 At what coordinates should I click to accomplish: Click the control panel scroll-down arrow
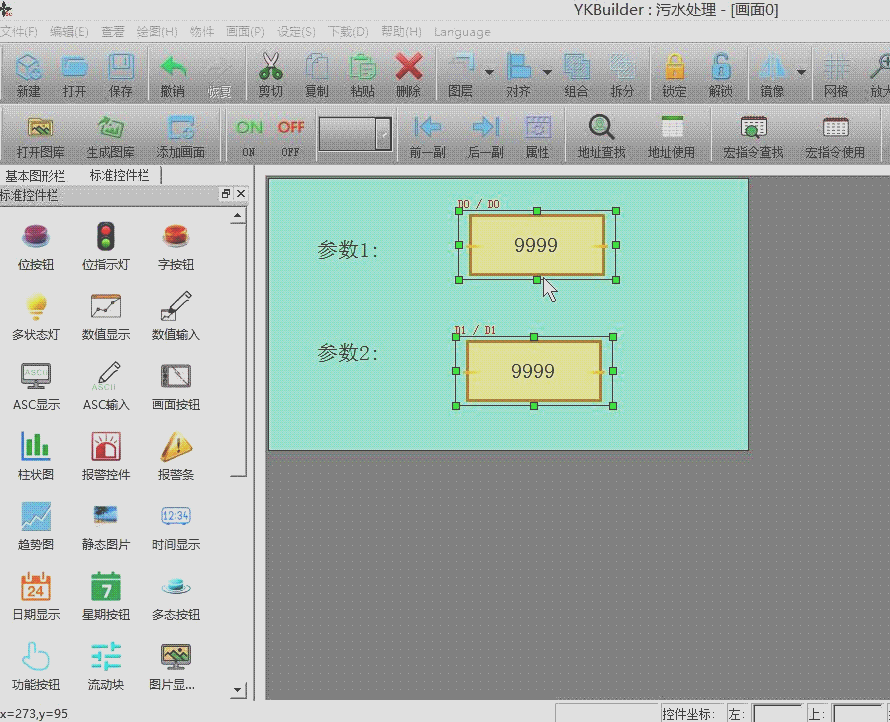[x=238, y=689]
